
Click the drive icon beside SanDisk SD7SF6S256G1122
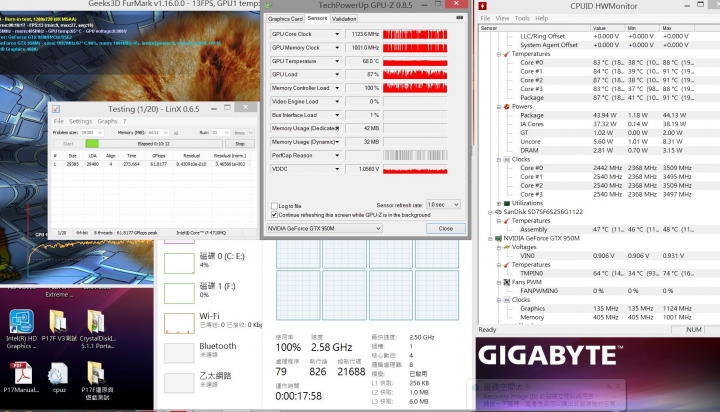click(x=498, y=212)
